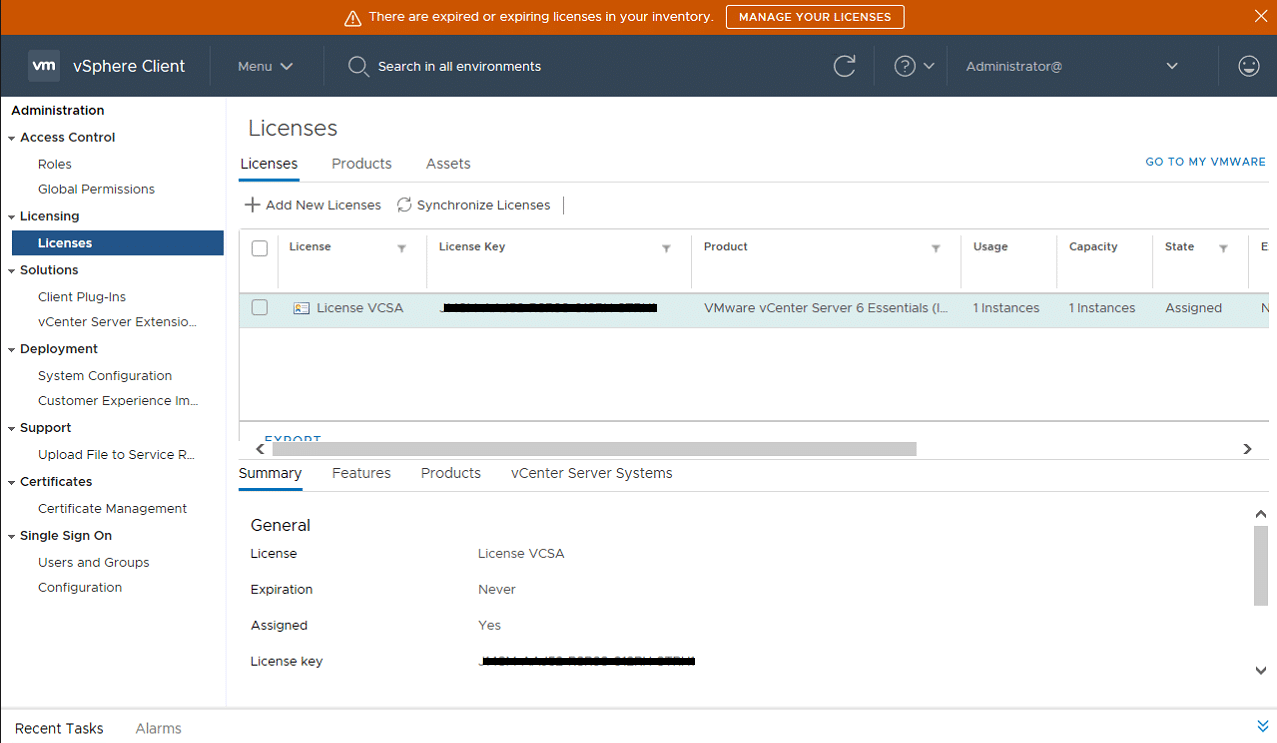Click the search magnifier icon
The width and height of the screenshot is (1277, 743).
coord(358,66)
